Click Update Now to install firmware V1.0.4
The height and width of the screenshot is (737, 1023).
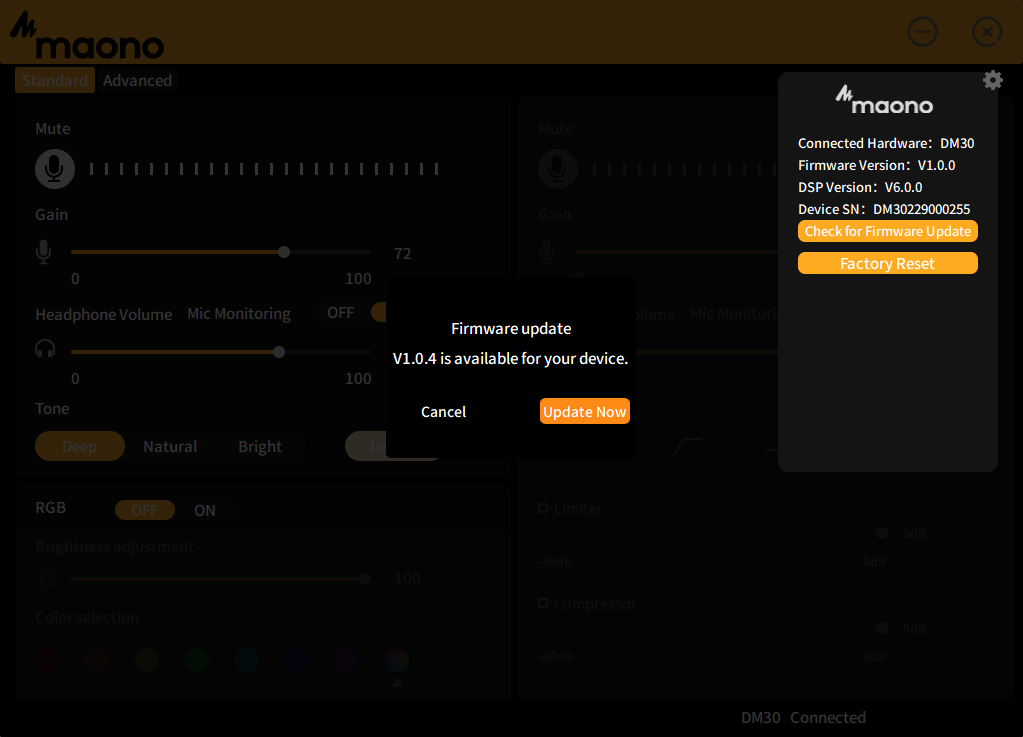coord(584,411)
